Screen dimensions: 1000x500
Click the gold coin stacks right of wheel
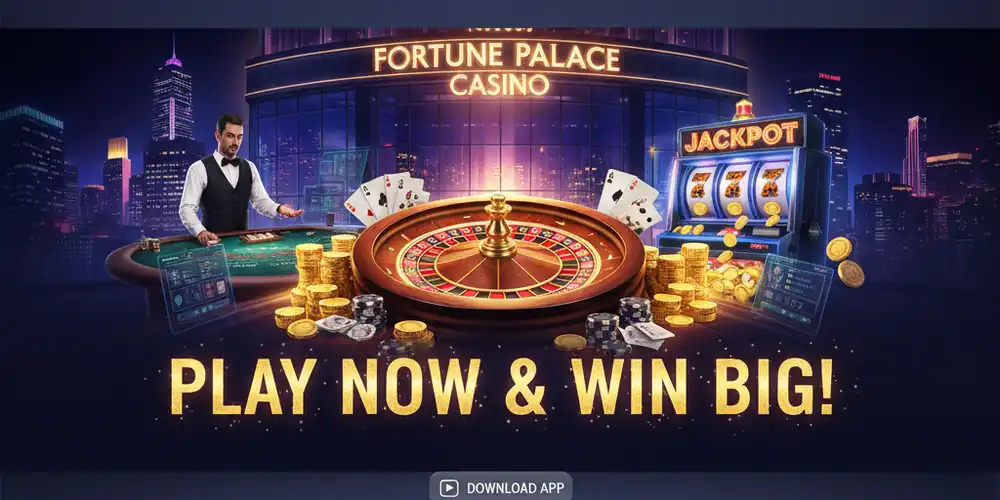coord(679,281)
